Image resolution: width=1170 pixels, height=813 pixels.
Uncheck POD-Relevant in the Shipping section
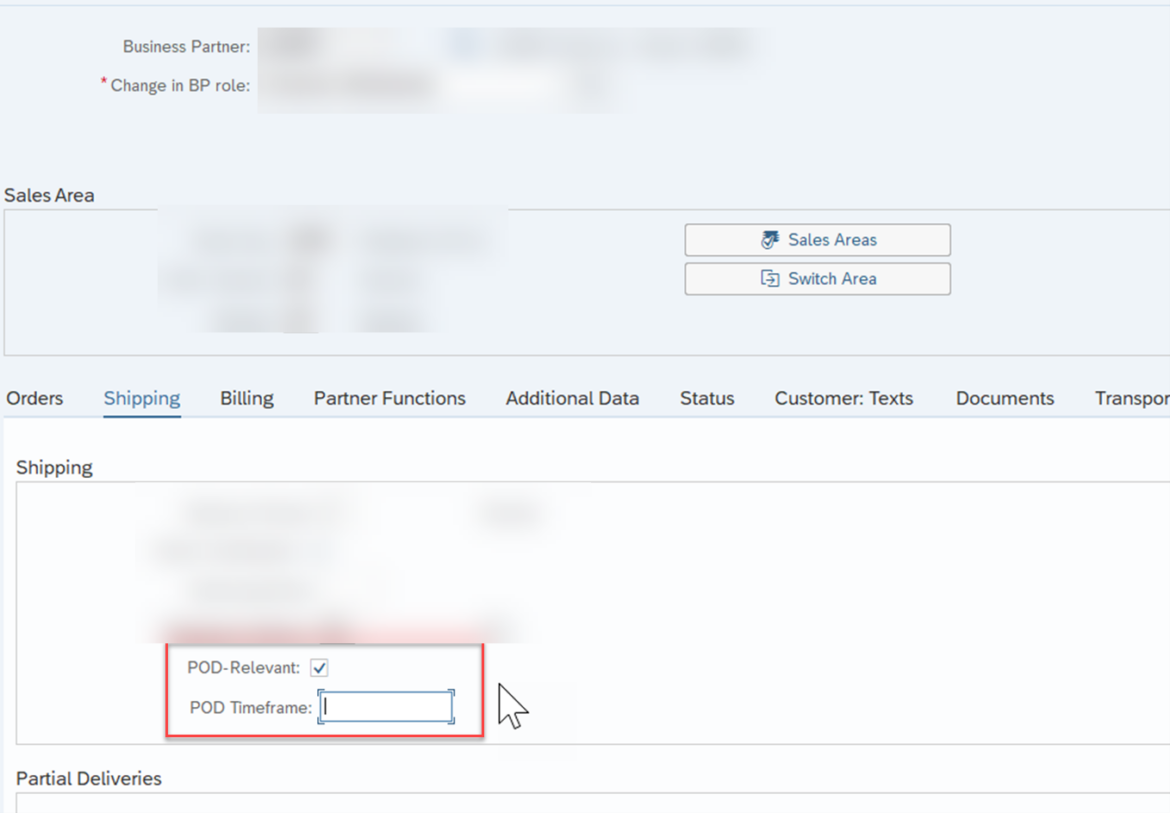point(319,667)
